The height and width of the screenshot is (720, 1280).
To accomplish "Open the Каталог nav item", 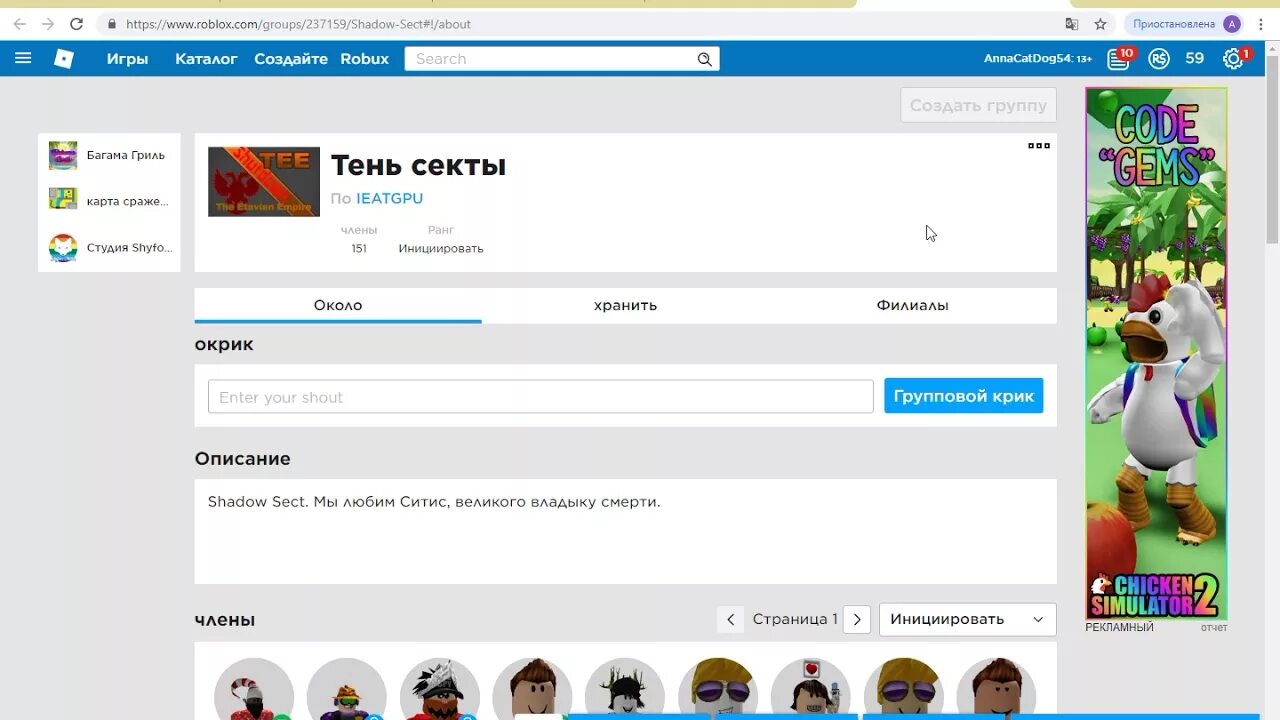I will pos(206,59).
